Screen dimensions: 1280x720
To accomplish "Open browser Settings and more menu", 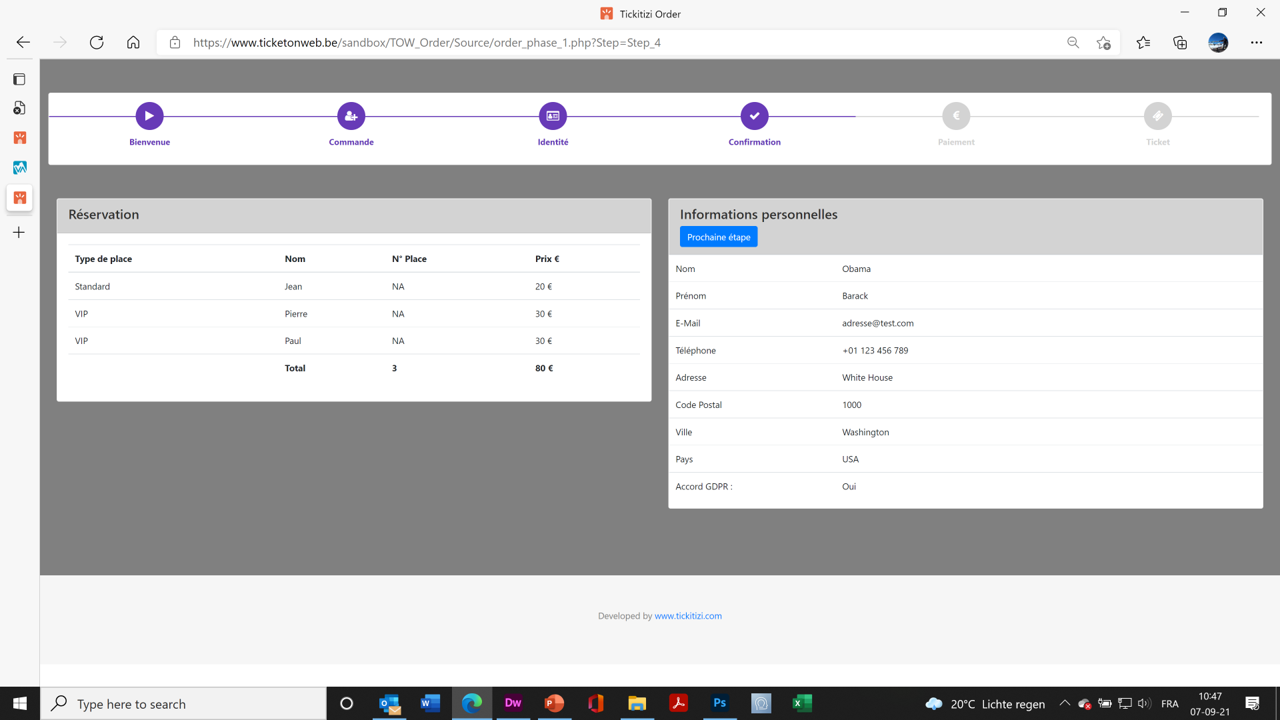I will click(1256, 43).
